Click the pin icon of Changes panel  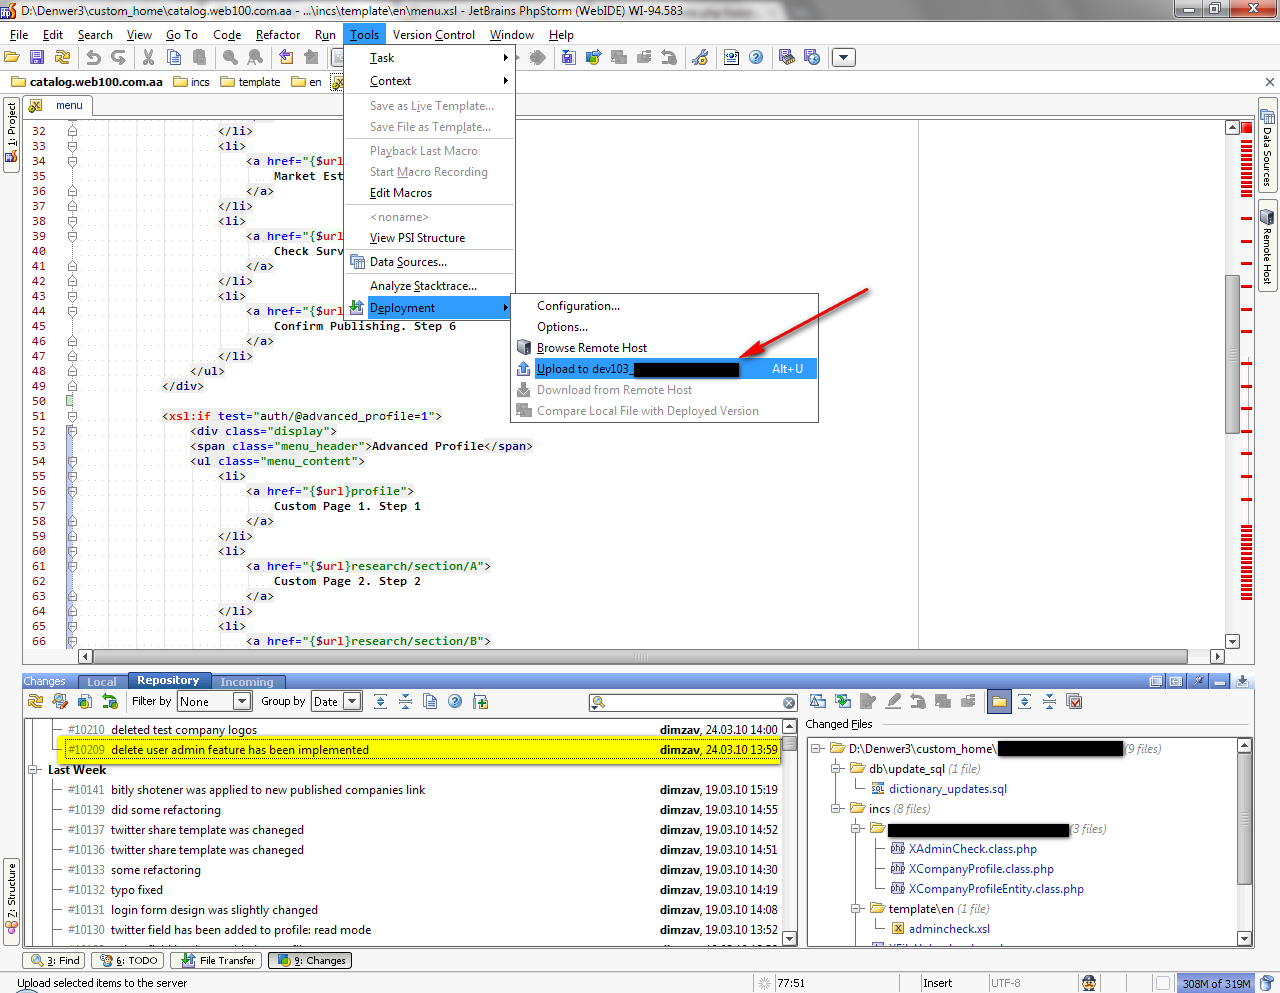[1198, 681]
